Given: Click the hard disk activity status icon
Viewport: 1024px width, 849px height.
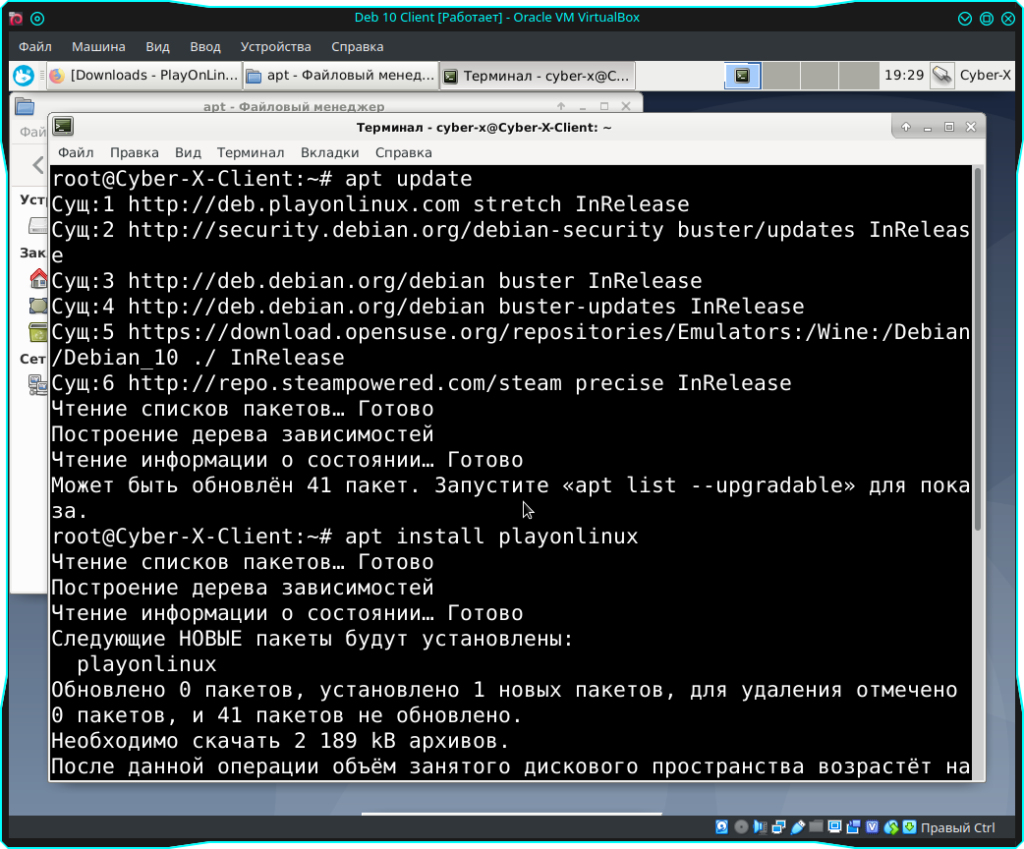Looking at the screenshot, I should [x=722, y=827].
